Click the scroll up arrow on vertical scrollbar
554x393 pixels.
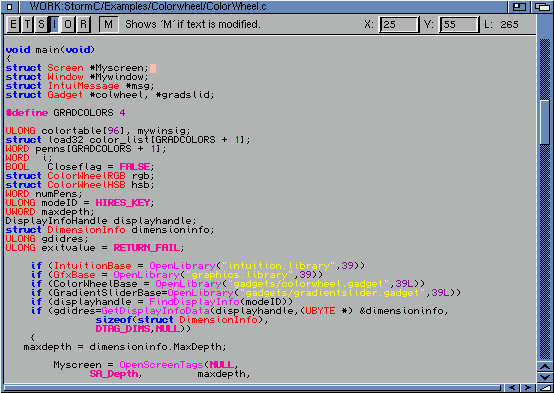(x=545, y=367)
